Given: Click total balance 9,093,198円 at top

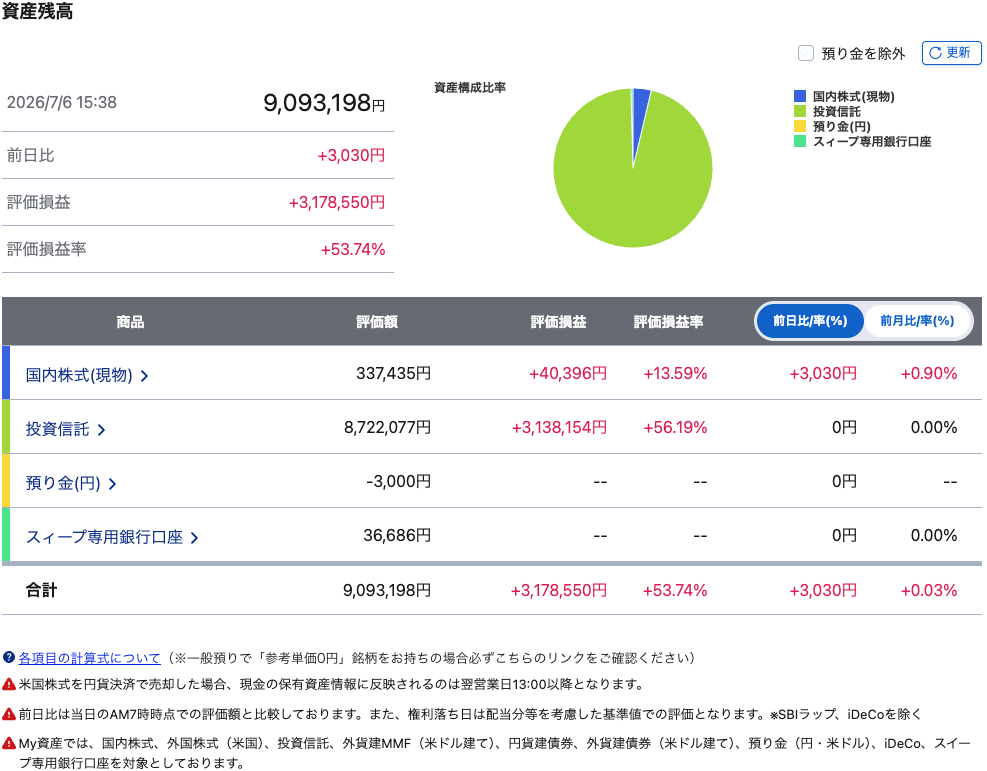Looking at the screenshot, I should tap(324, 103).
